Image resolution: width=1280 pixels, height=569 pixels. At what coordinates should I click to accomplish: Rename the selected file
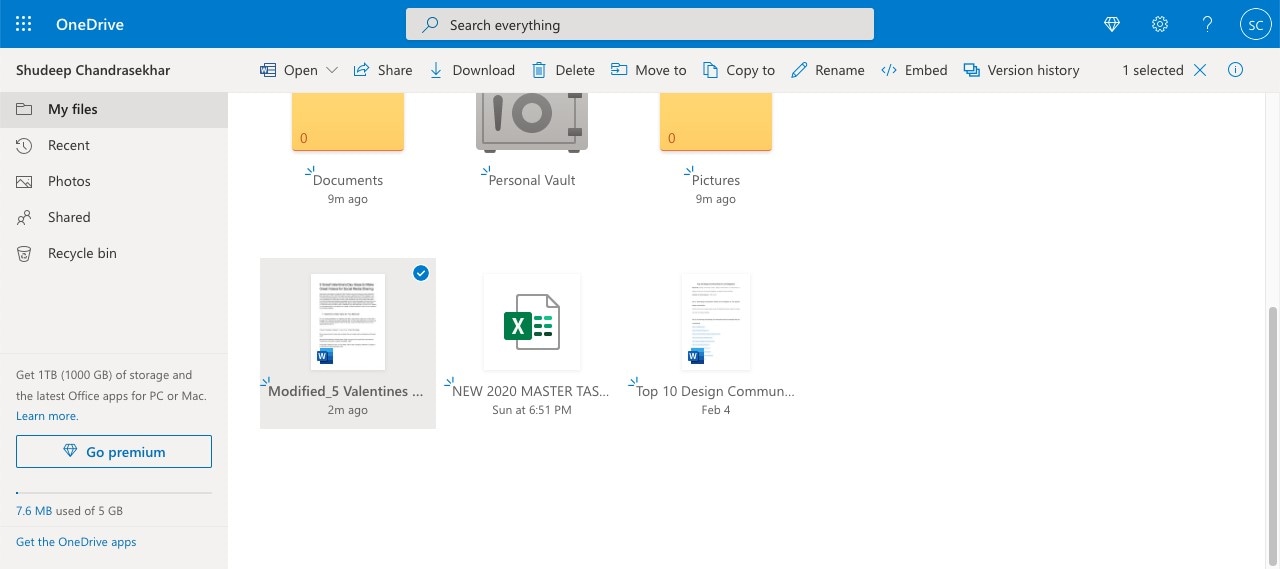pyautogui.click(x=827, y=70)
